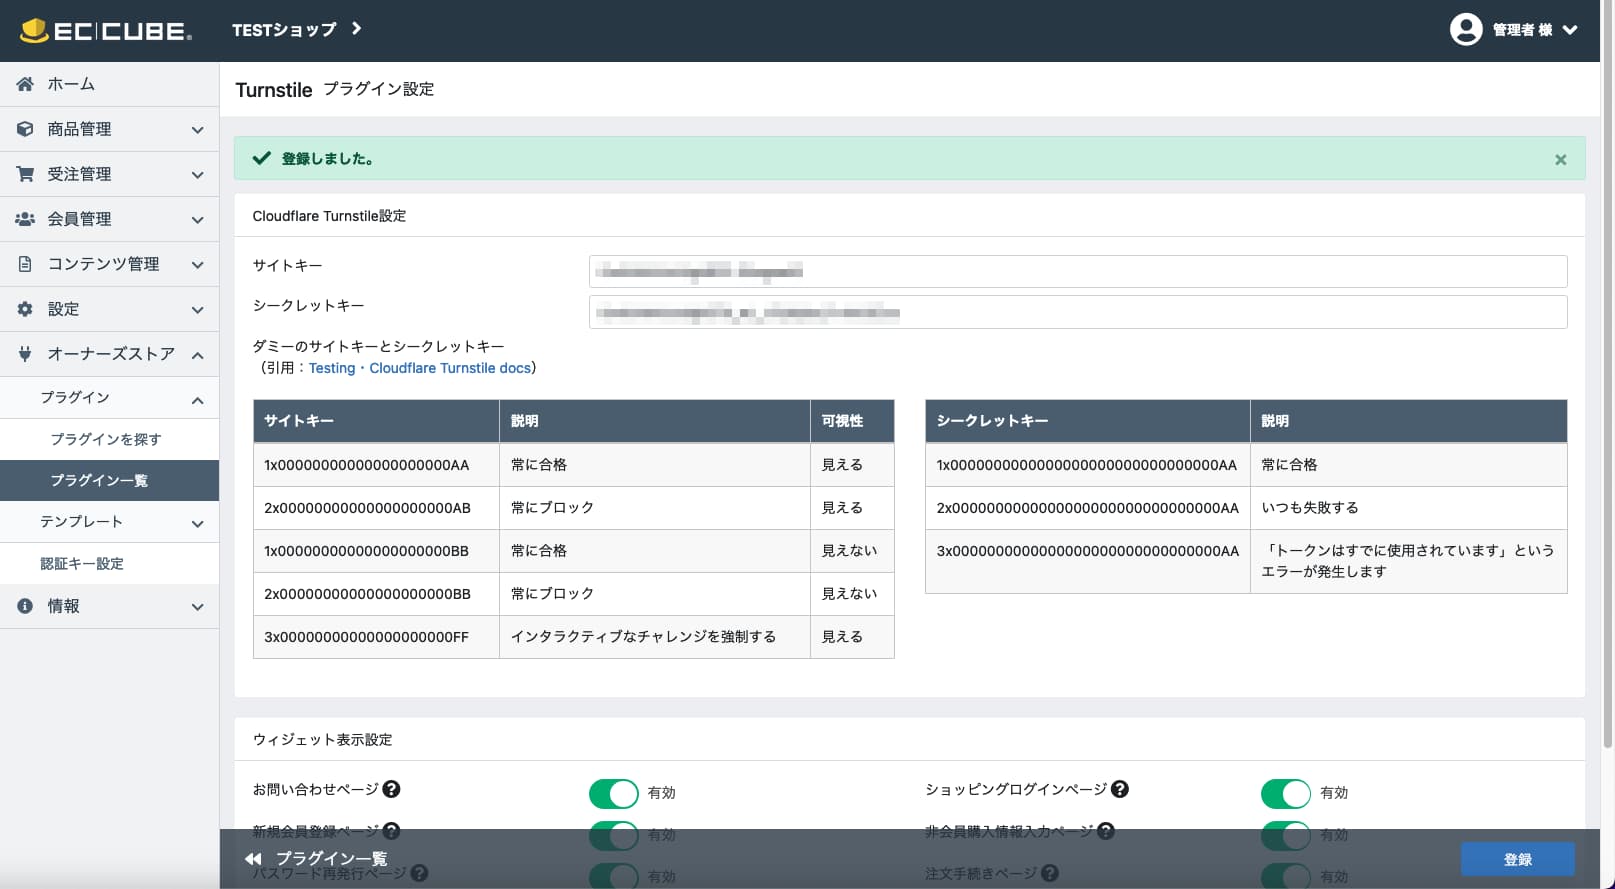
Task: Click the information circle icon in sidebar
Action: [25, 606]
